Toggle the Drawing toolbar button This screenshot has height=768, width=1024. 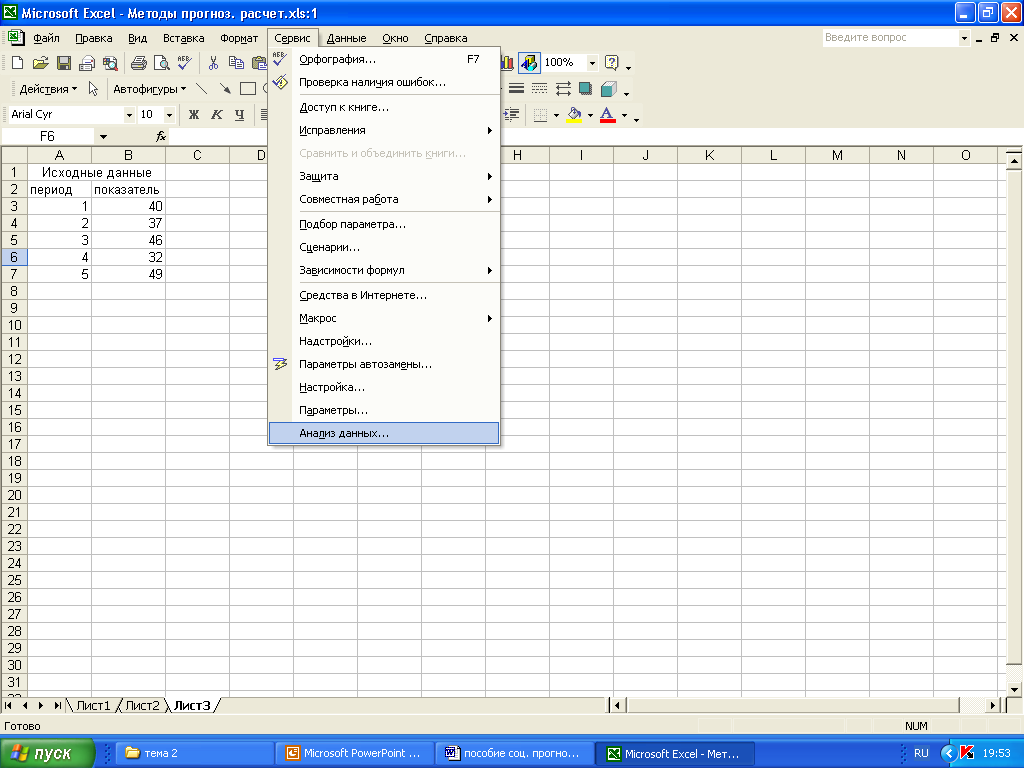529,63
